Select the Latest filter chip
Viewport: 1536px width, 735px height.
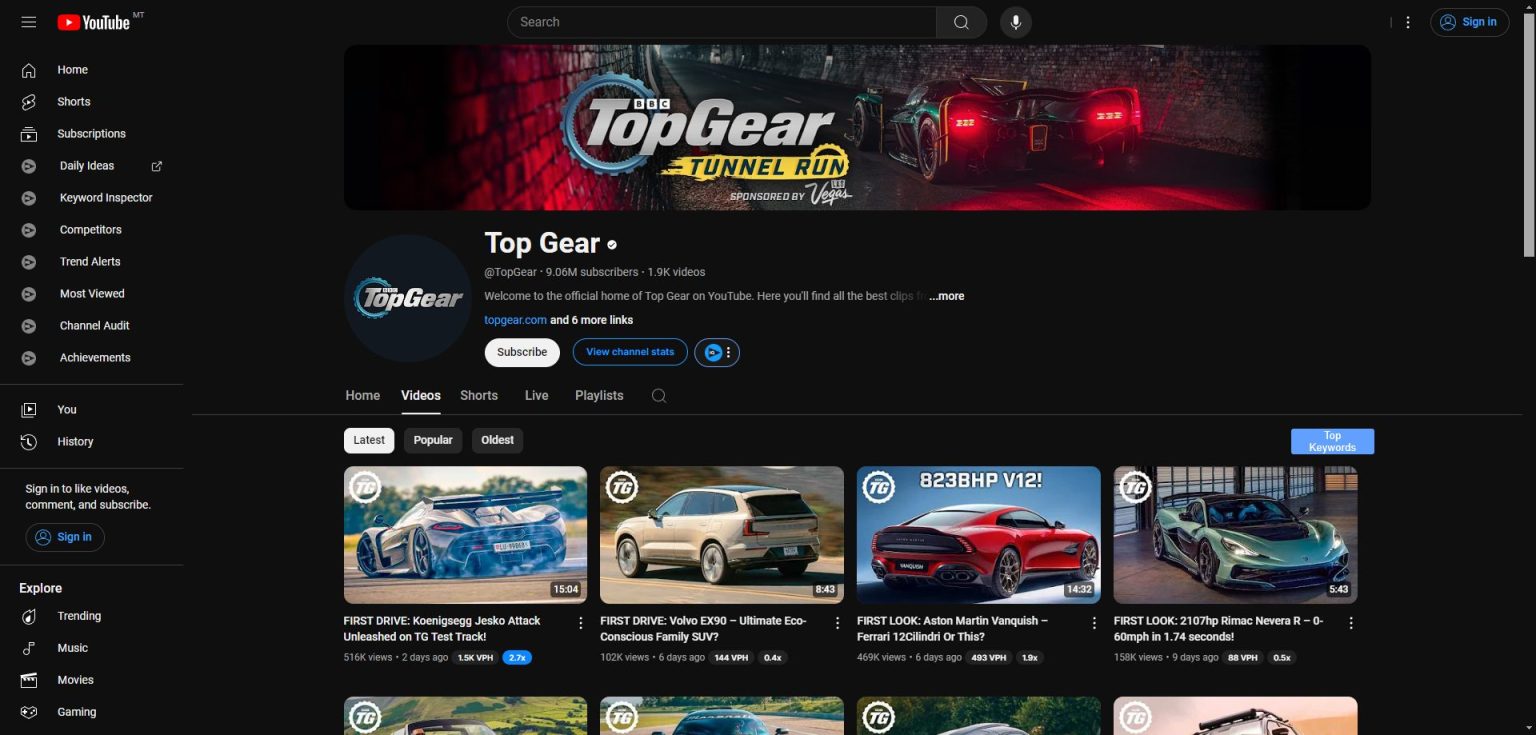pos(368,440)
